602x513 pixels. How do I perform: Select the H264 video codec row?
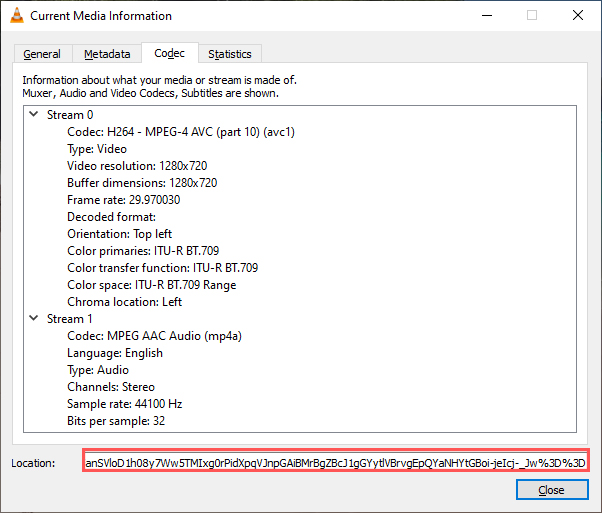click(x=181, y=132)
